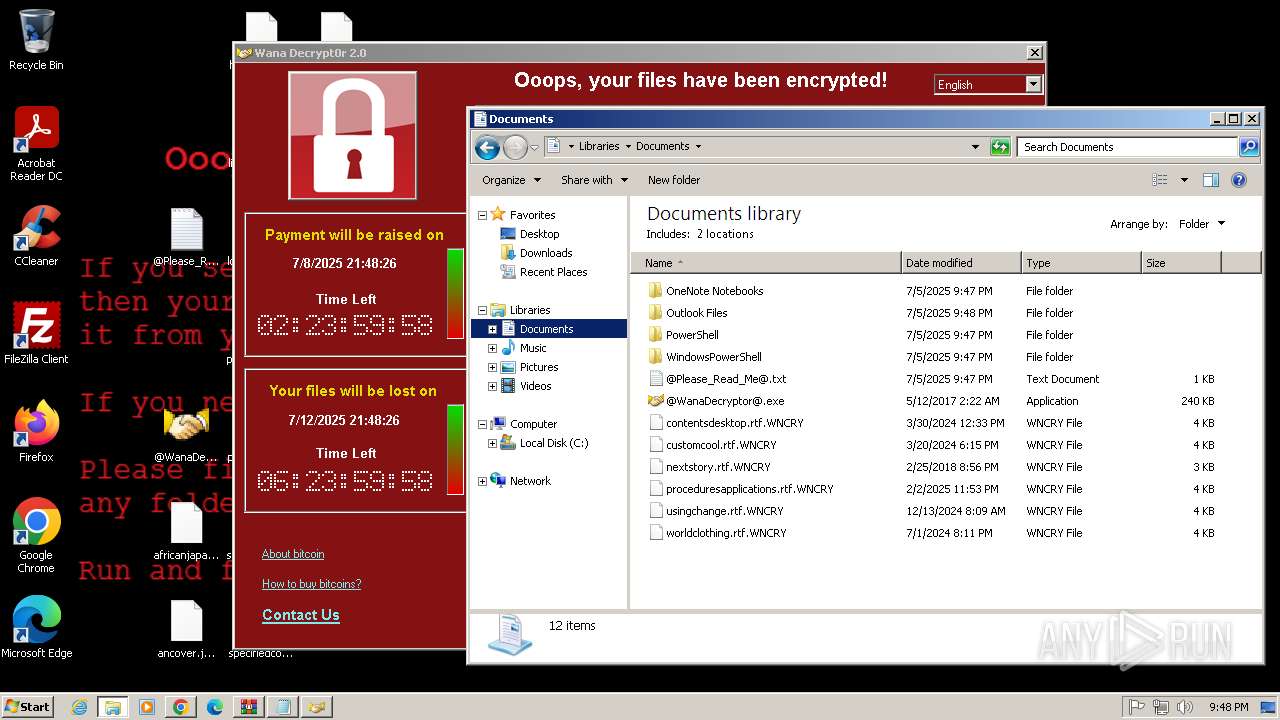The height and width of the screenshot is (720, 1280).
Task: Sort by the Size column header
Action: click(1181, 263)
